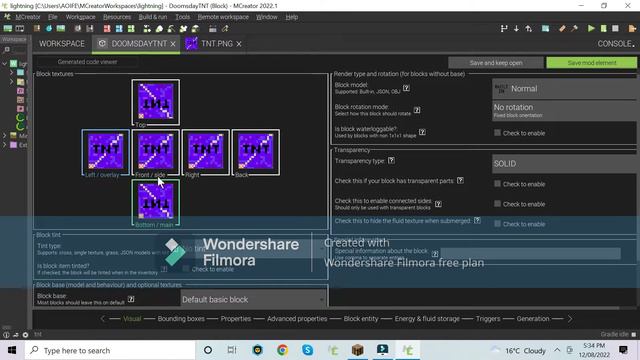Click the sync/push changes arrows icon

529,29
